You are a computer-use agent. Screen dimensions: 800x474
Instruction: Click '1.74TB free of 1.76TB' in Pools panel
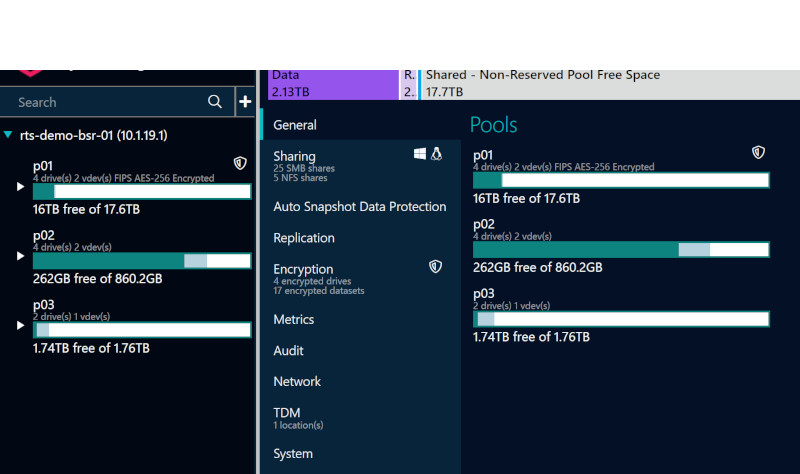(531, 337)
